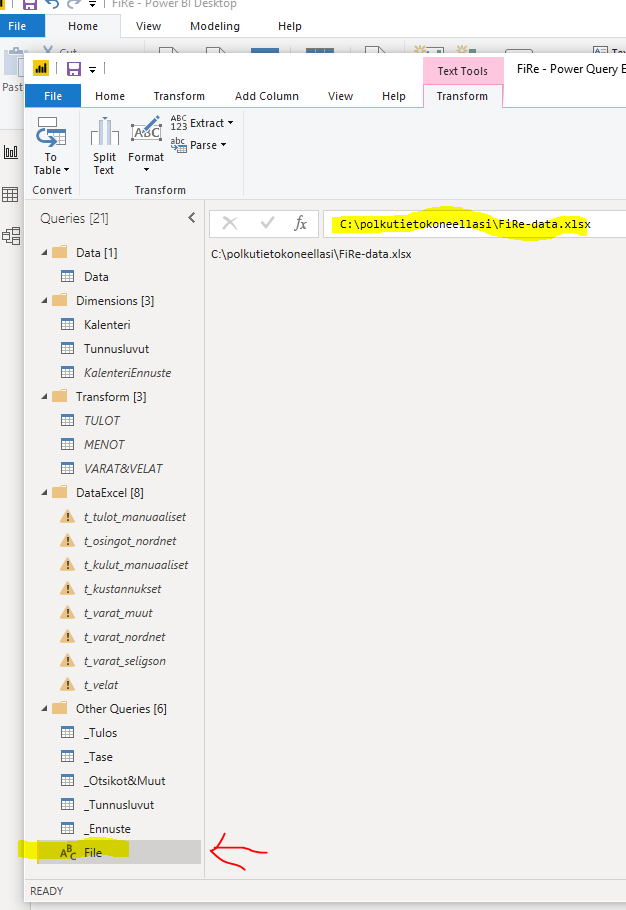The image size is (626, 910).
Task: Collapse the Other Queries [6] folder
Action: [x=44, y=709]
